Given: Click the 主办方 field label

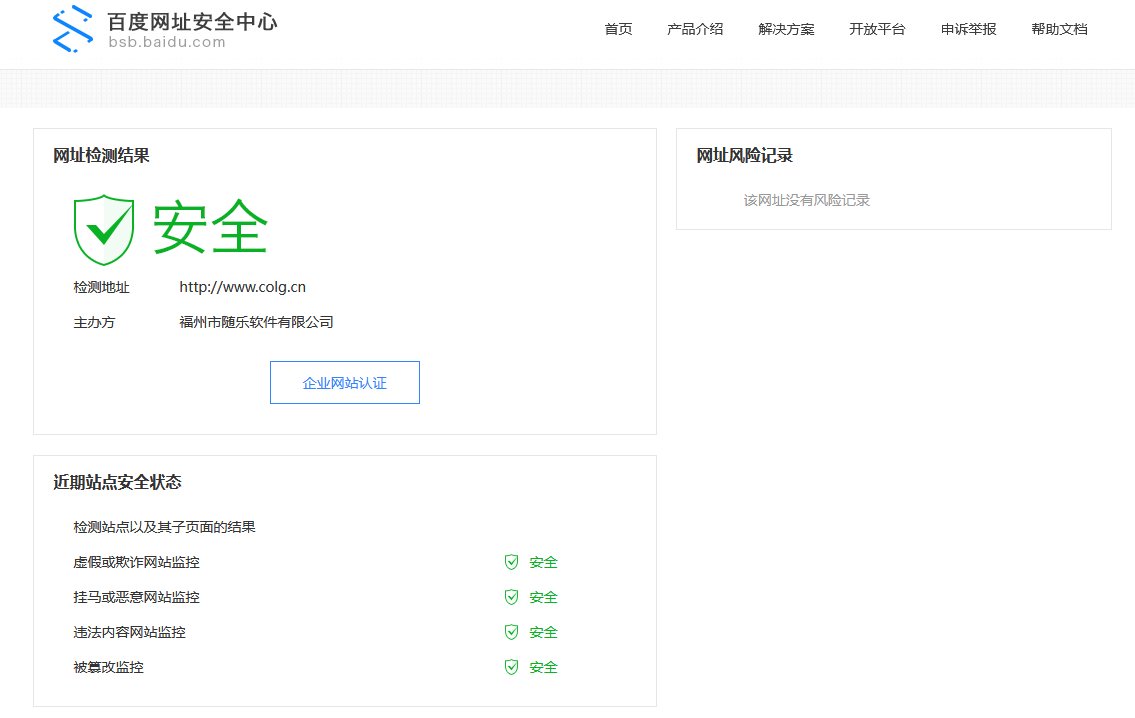Looking at the screenshot, I should click(x=94, y=322).
